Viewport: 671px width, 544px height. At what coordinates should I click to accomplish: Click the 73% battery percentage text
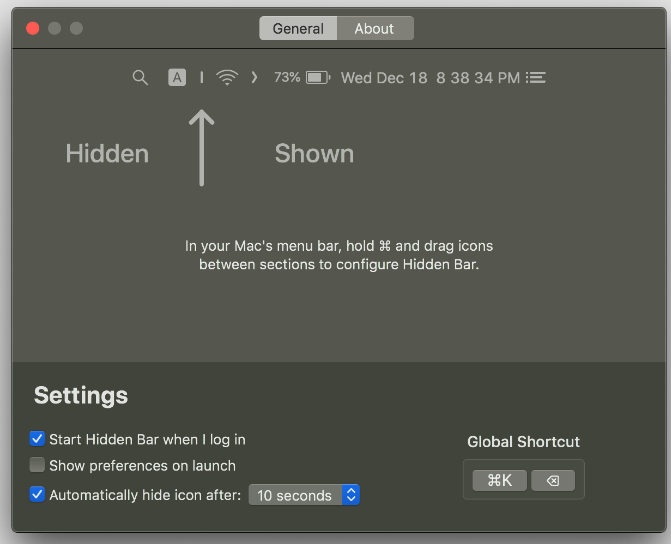[x=287, y=77]
